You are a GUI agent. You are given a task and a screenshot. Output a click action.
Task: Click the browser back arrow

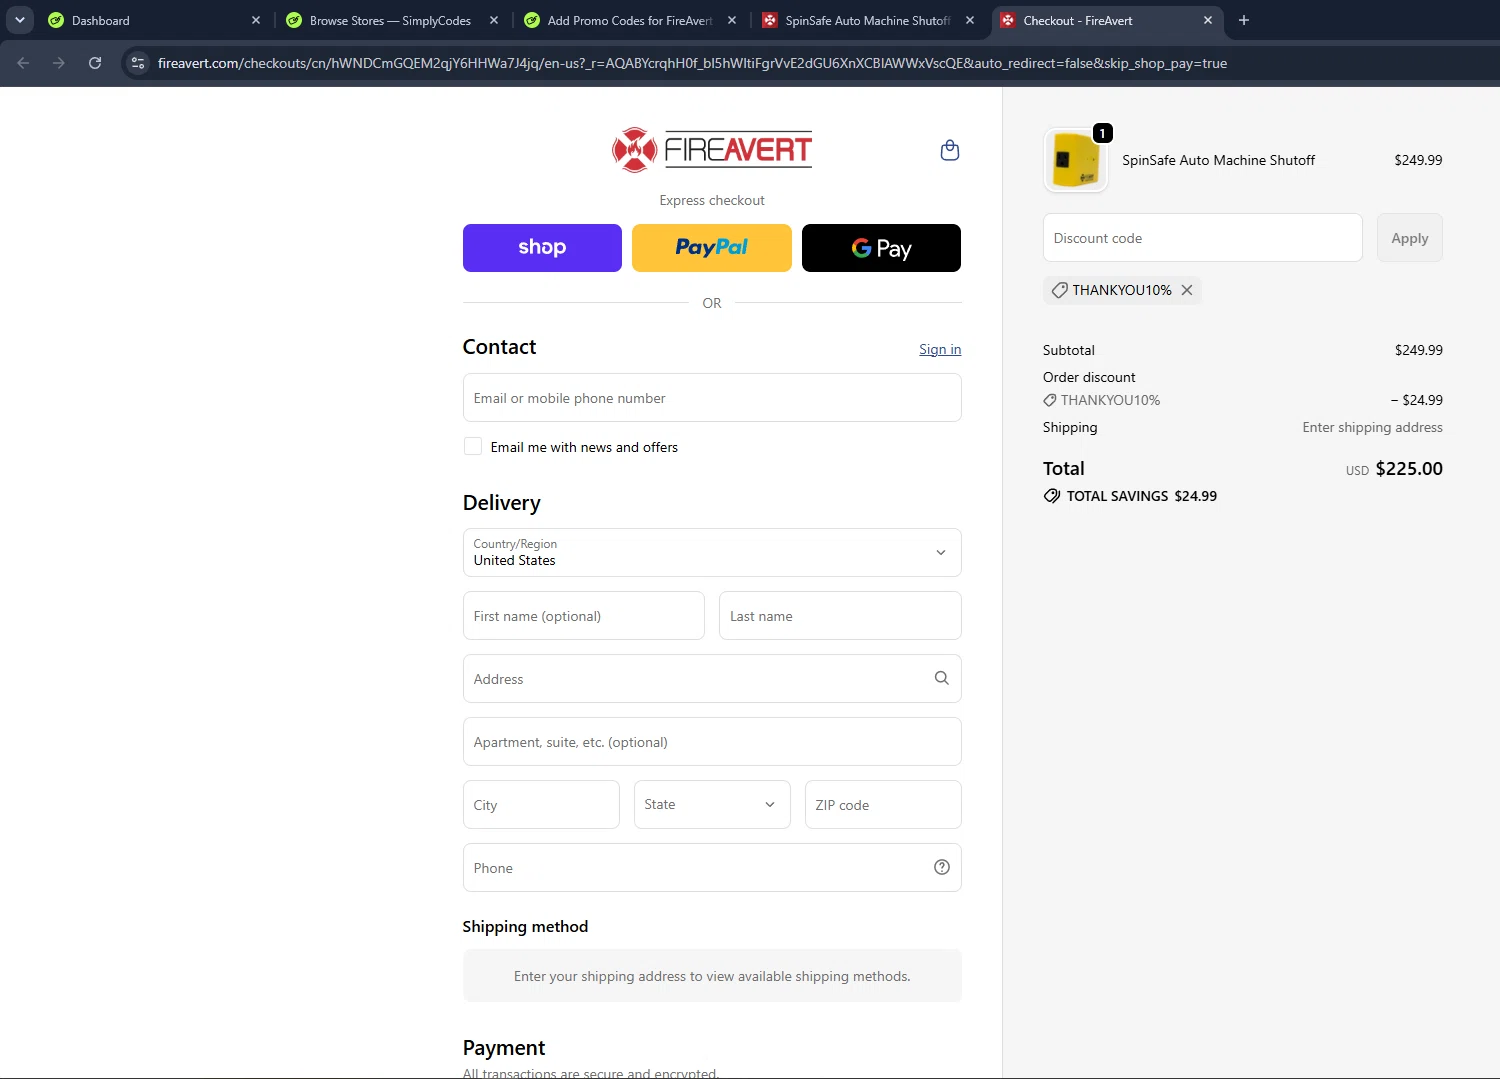[23, 63]
